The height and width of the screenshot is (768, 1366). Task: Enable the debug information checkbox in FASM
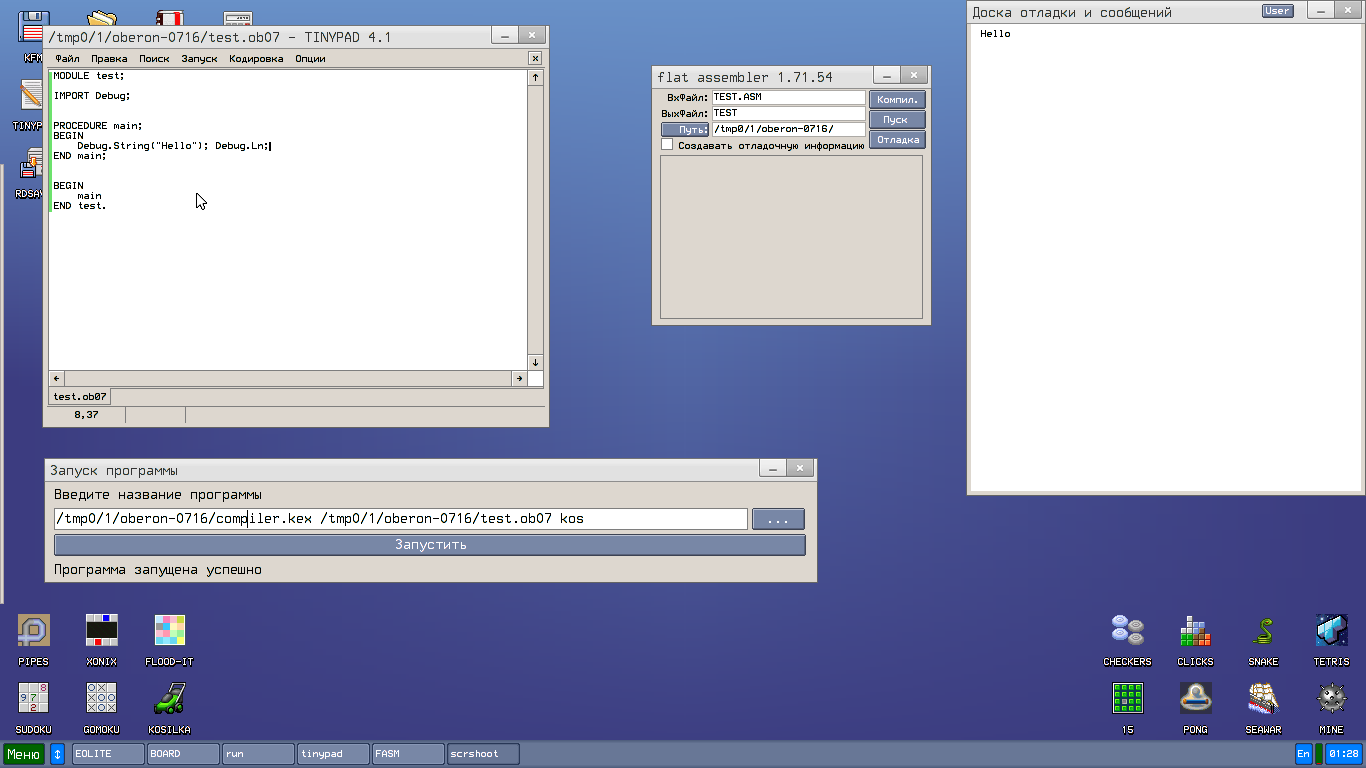tap(667, 145)
